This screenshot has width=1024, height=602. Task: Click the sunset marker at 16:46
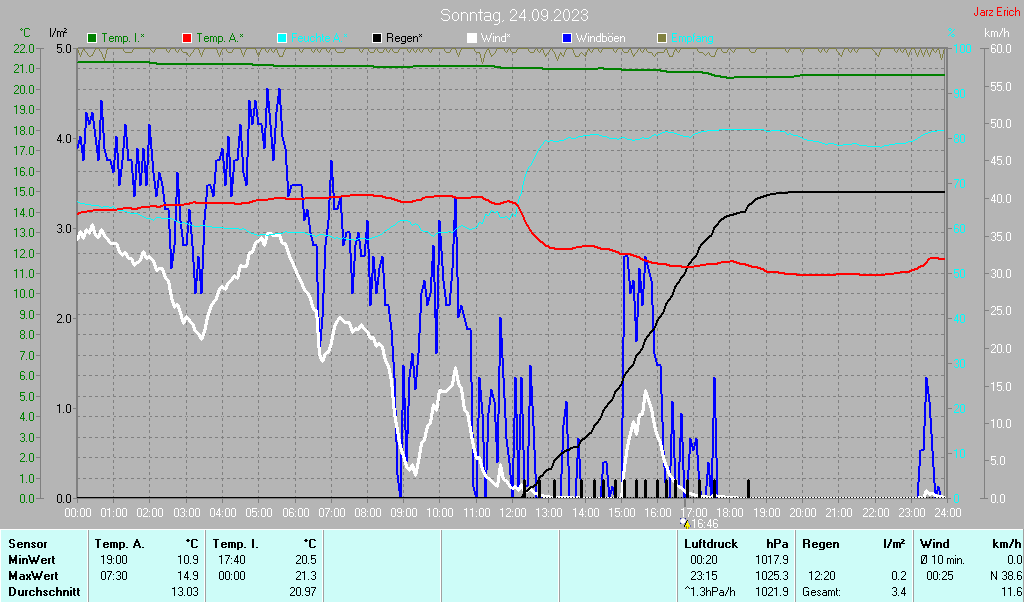(686, 522)
